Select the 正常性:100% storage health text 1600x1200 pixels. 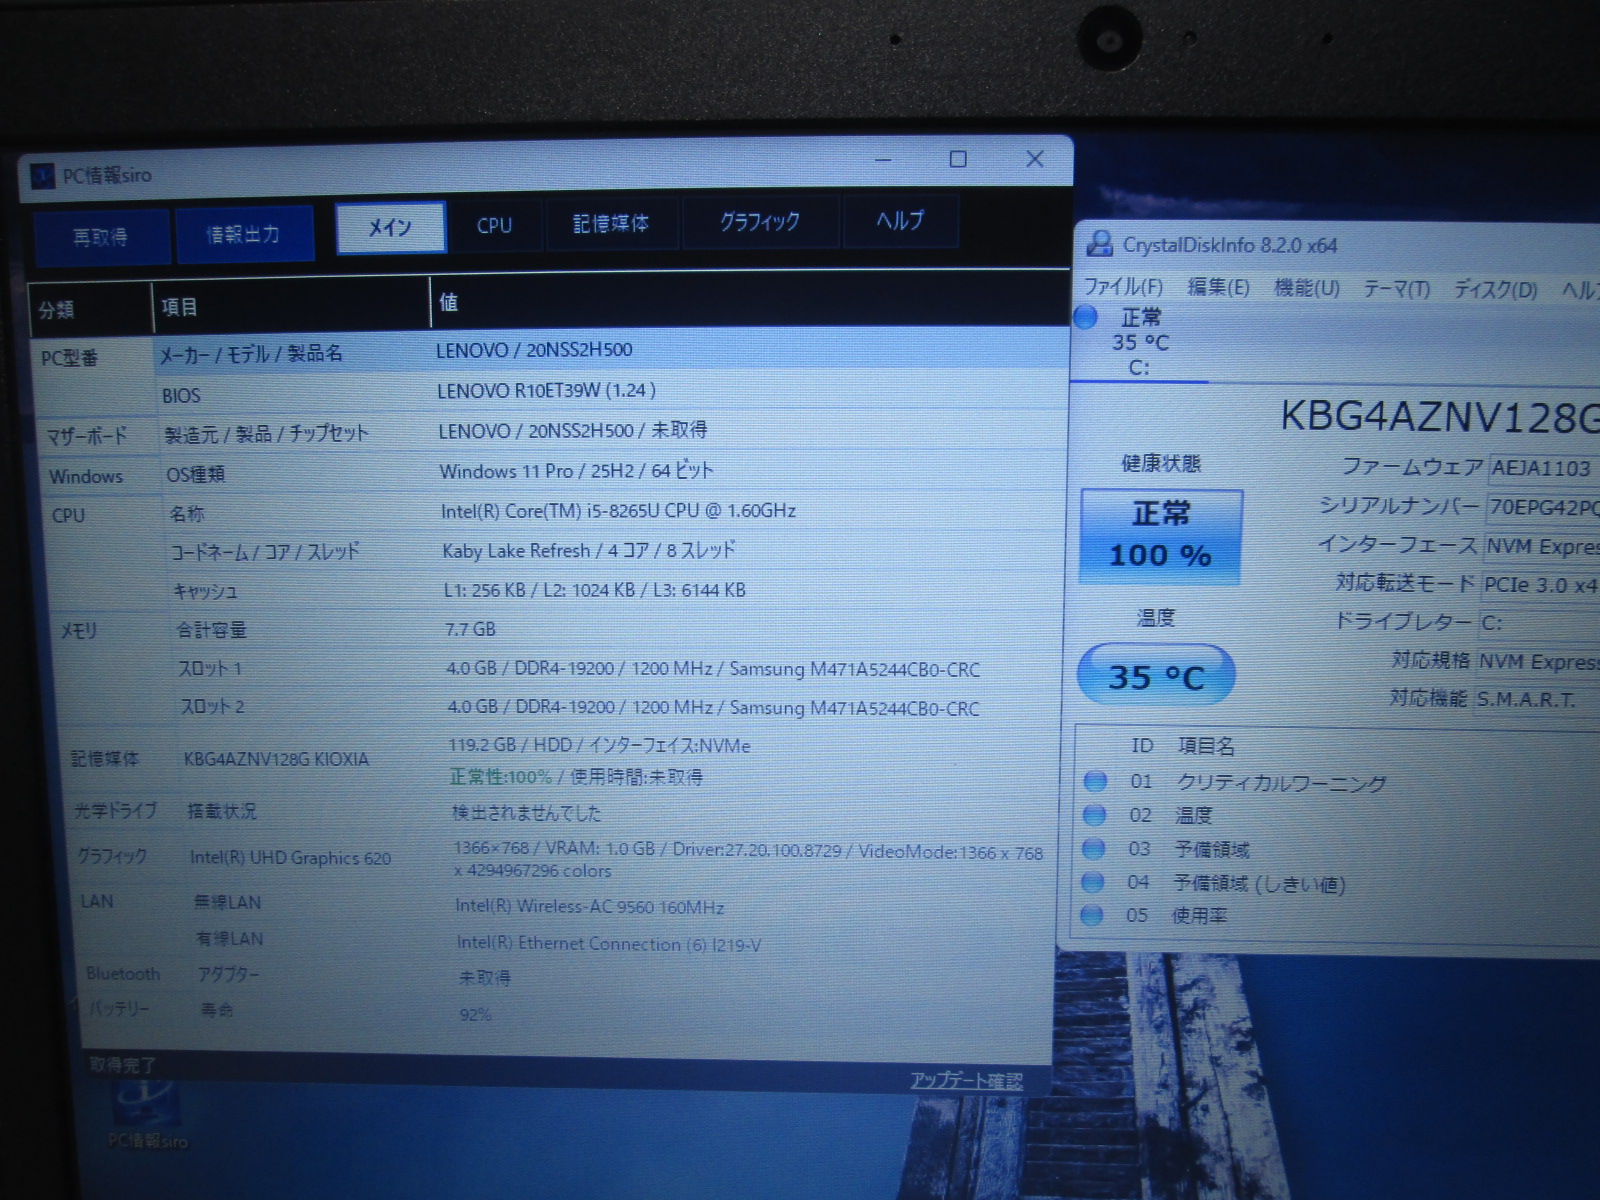click(x=500, y=777)
